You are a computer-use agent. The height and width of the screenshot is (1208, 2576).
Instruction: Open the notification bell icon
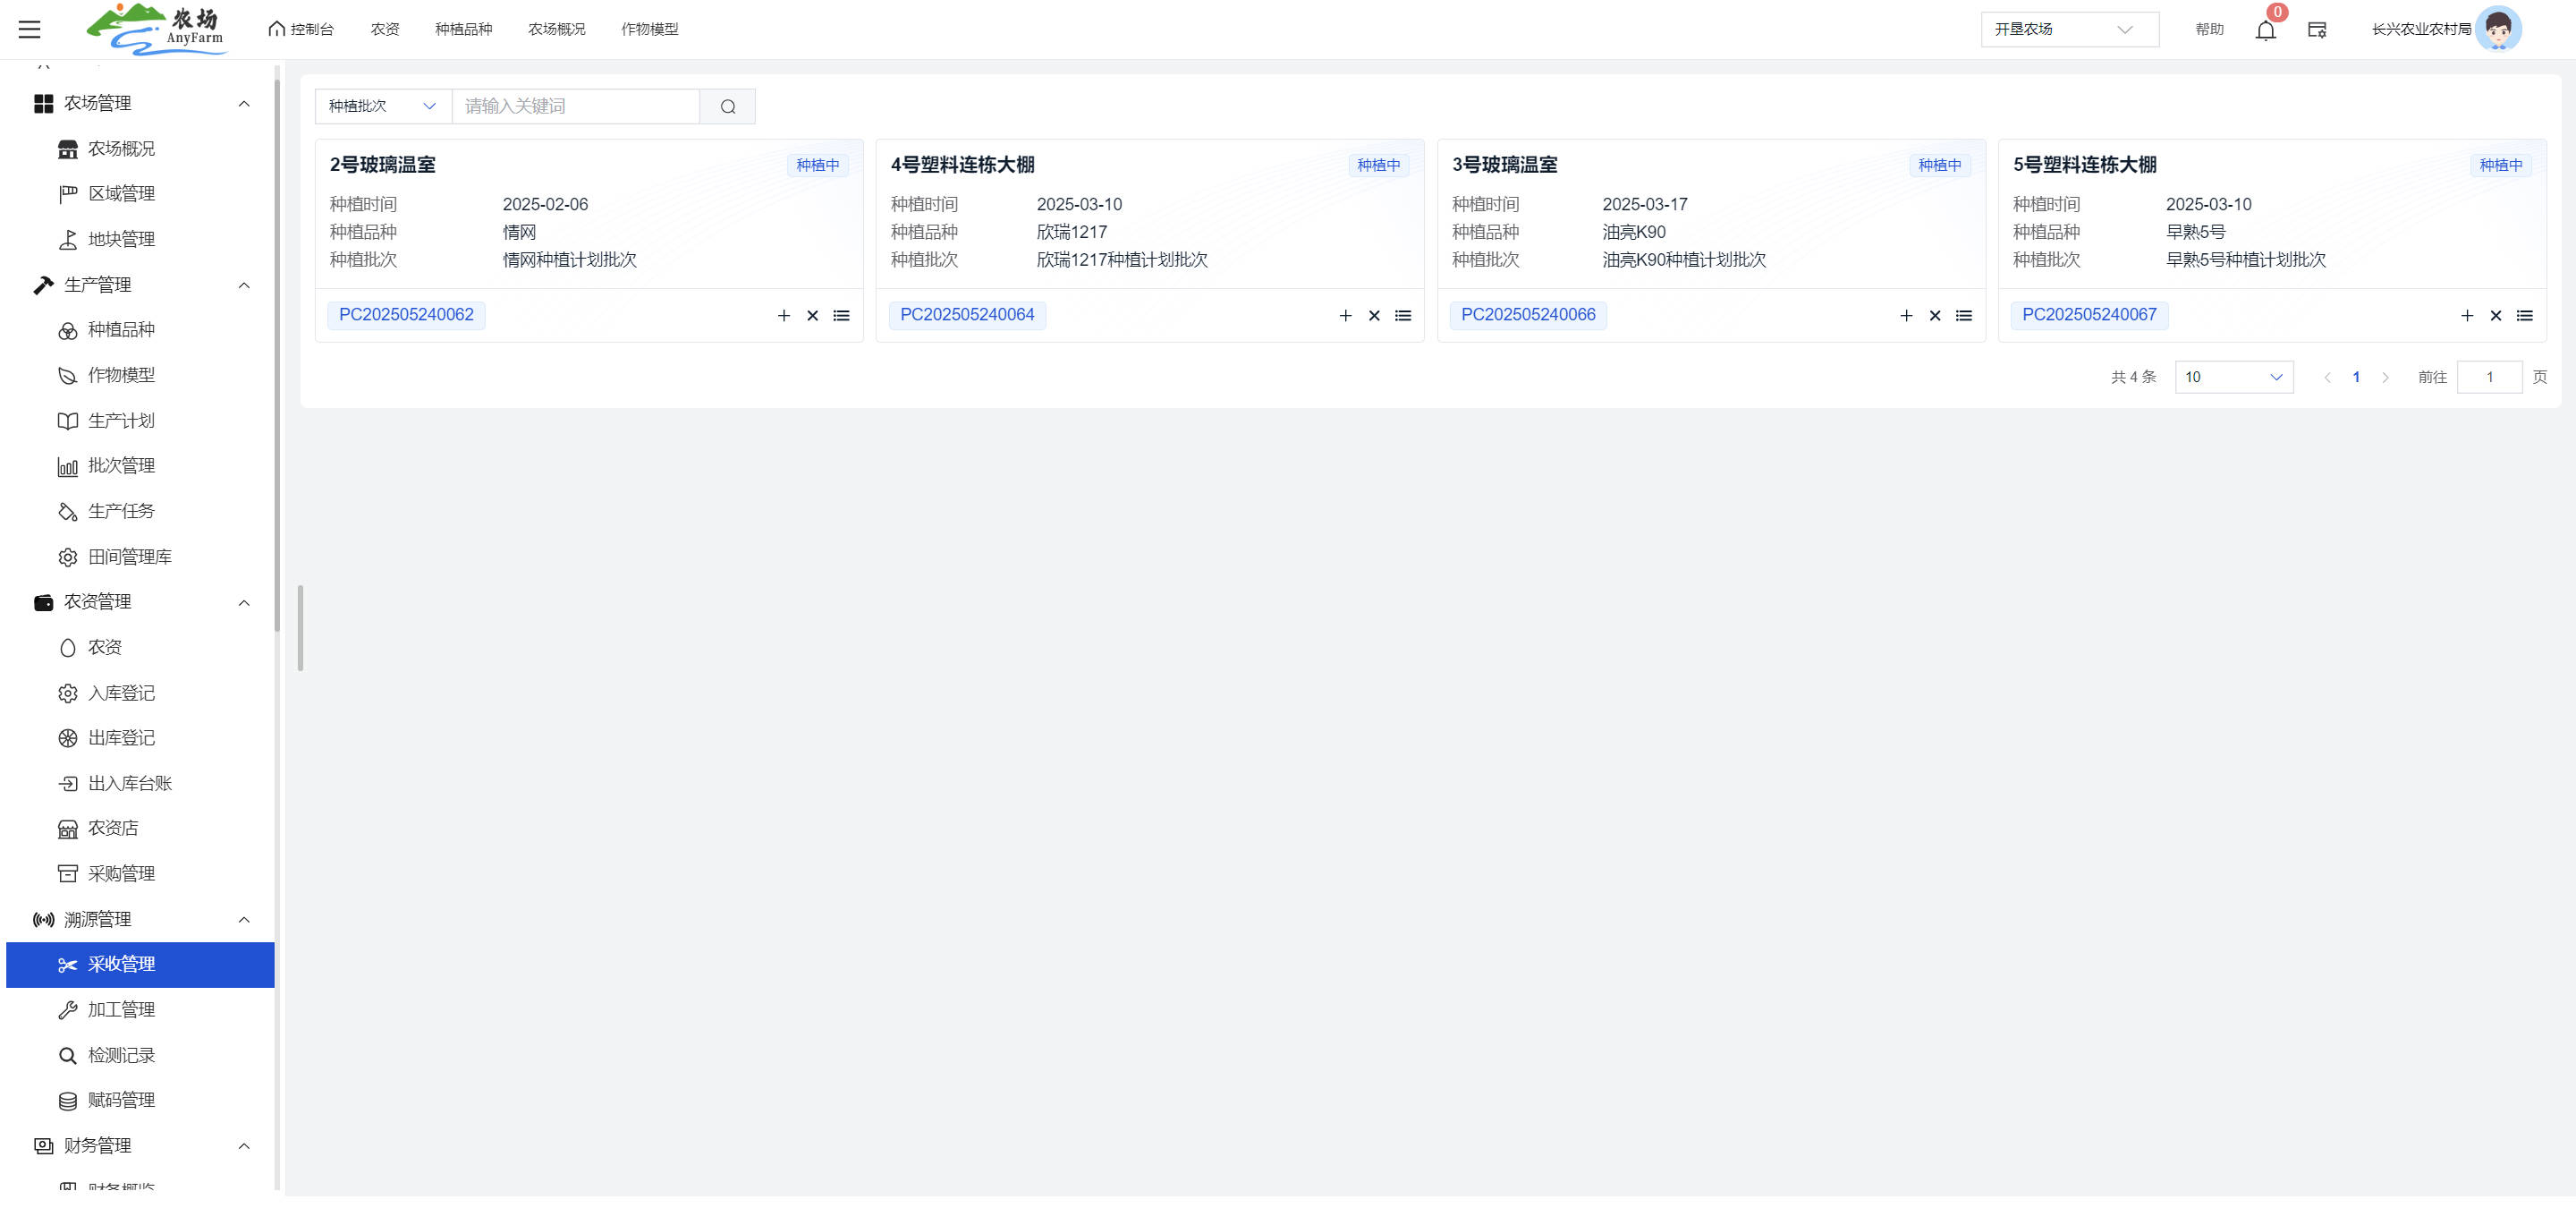tap(2265, 30)
